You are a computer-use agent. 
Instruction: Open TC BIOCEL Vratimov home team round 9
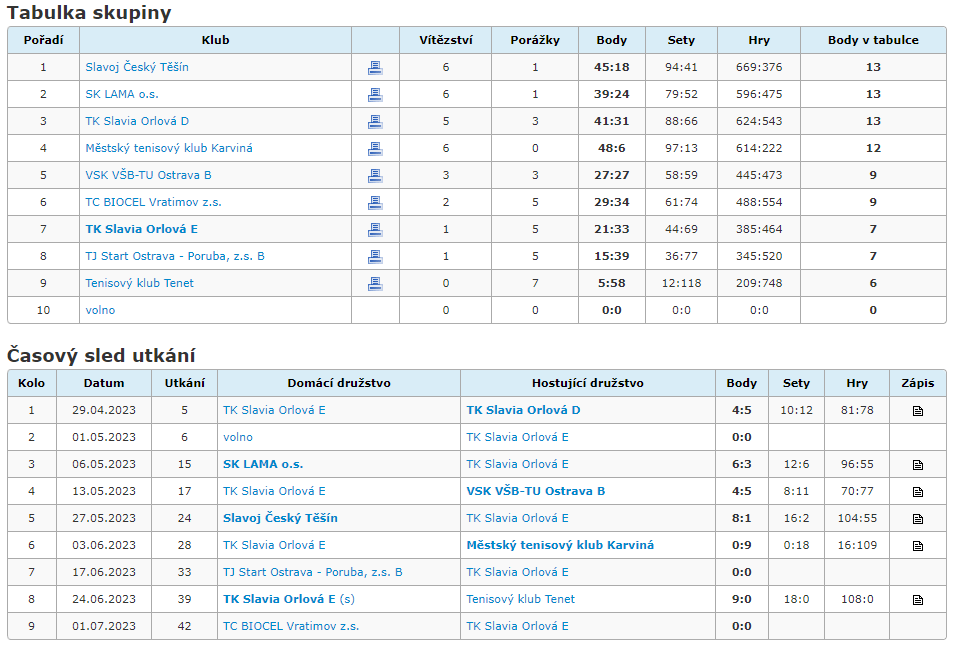tap(291, 626)
